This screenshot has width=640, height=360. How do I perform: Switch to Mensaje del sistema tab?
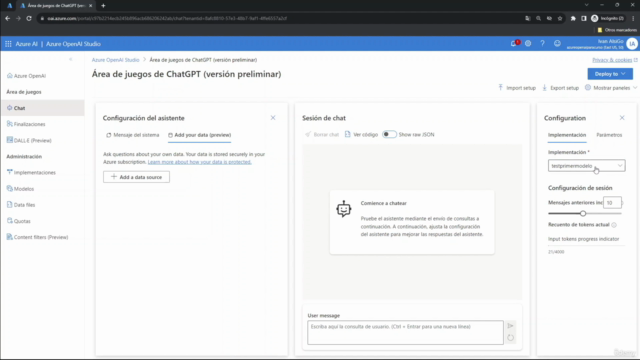[133, 135]
